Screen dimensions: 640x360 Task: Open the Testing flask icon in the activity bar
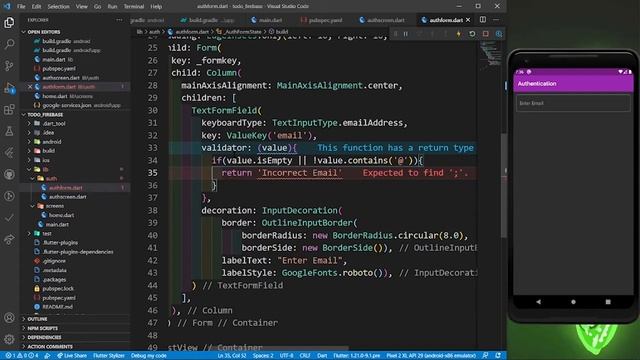9,131
